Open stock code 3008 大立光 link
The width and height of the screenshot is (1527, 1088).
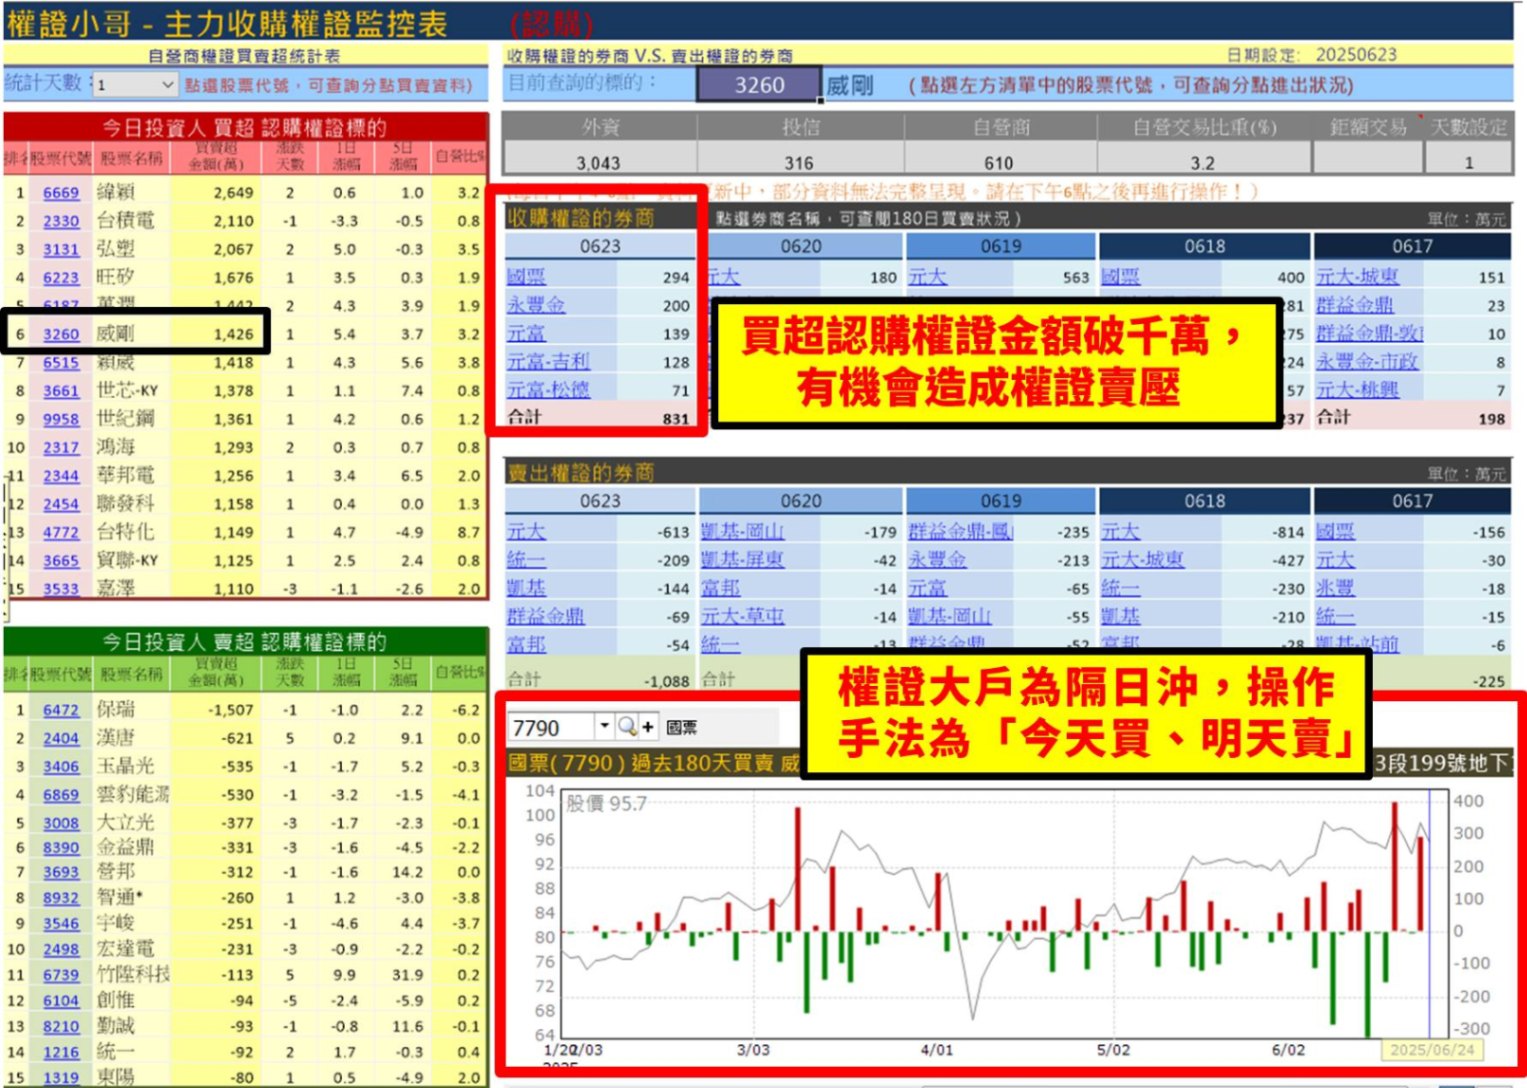pos(61,823)
